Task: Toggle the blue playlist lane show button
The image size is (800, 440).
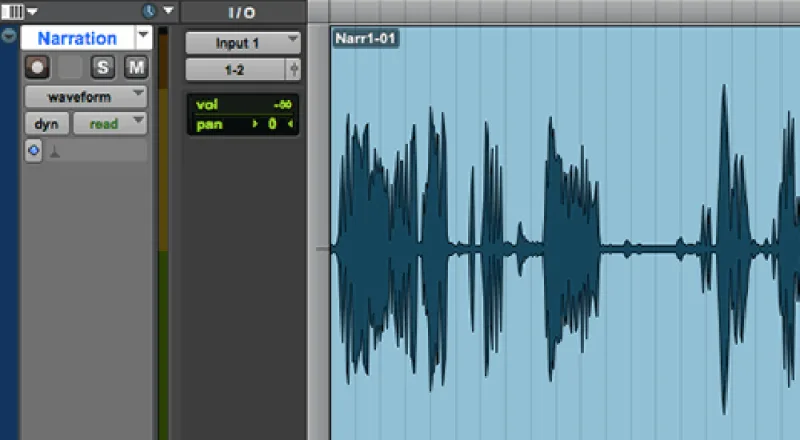Action: click(x=34, y=151)
